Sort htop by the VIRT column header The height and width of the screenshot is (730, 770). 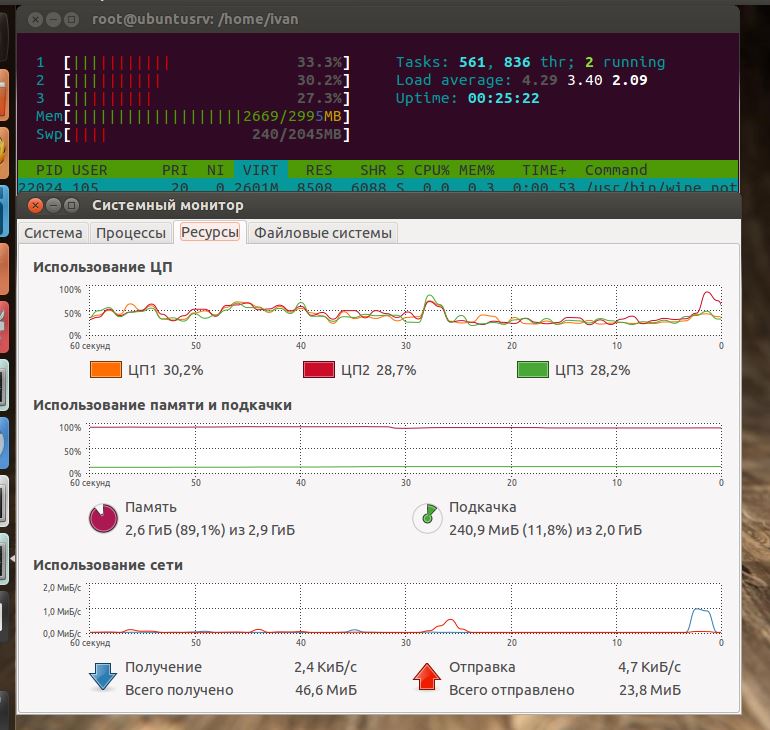[261, 170]
